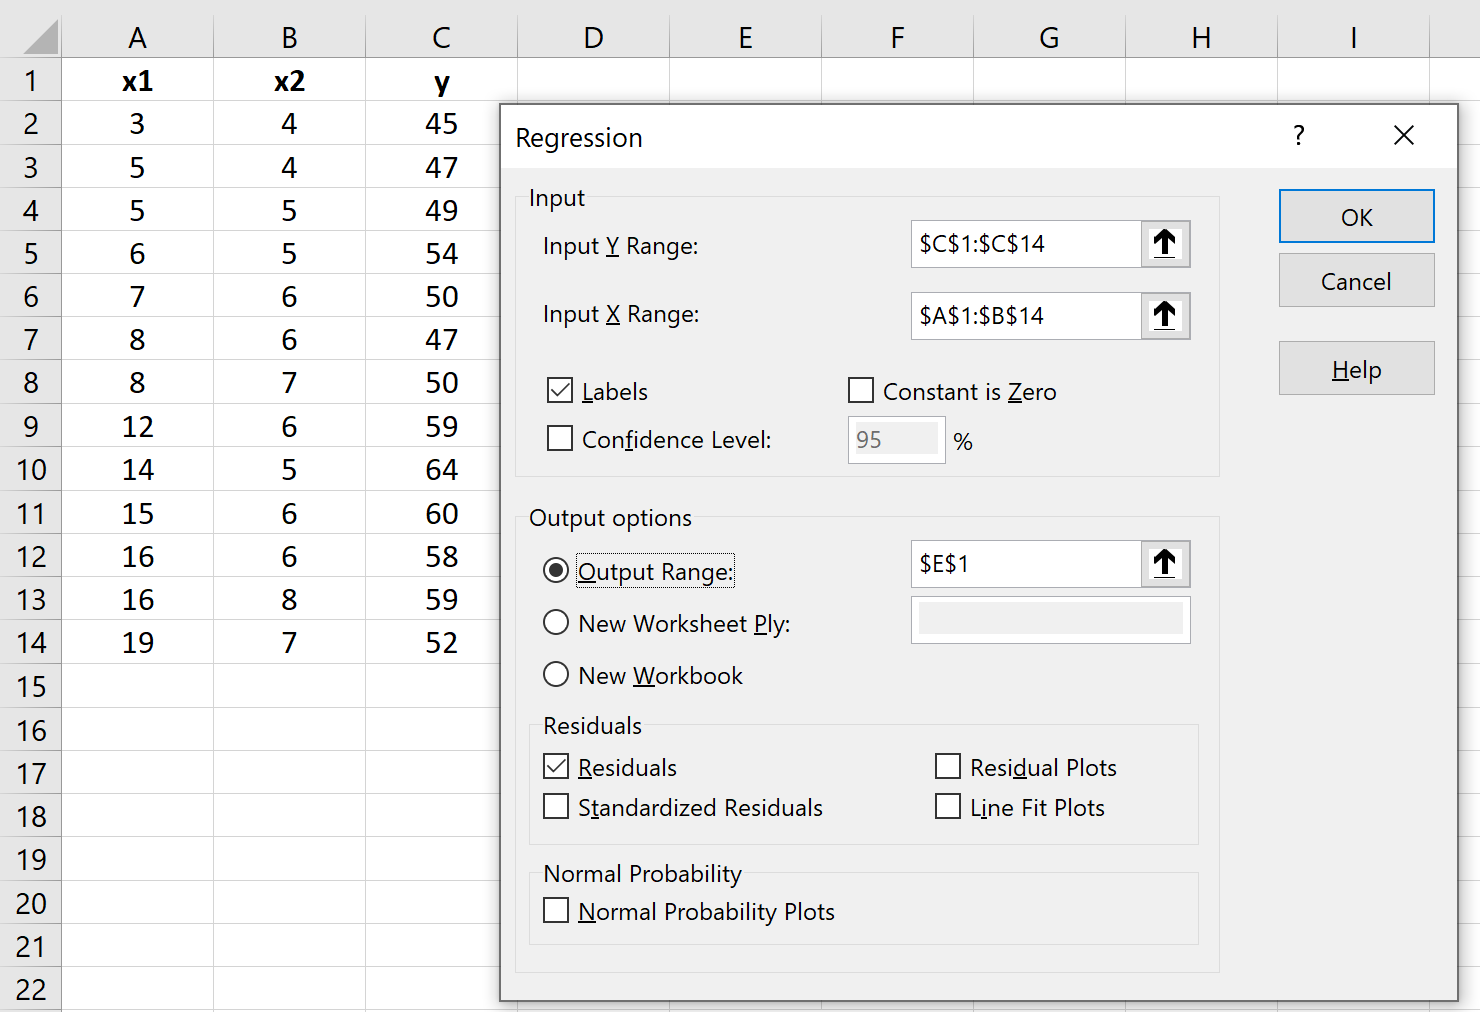This screenshot has width=1480, height=1012.
Task: Enable Residual Plots option
Action: click(x=948, y=767)
